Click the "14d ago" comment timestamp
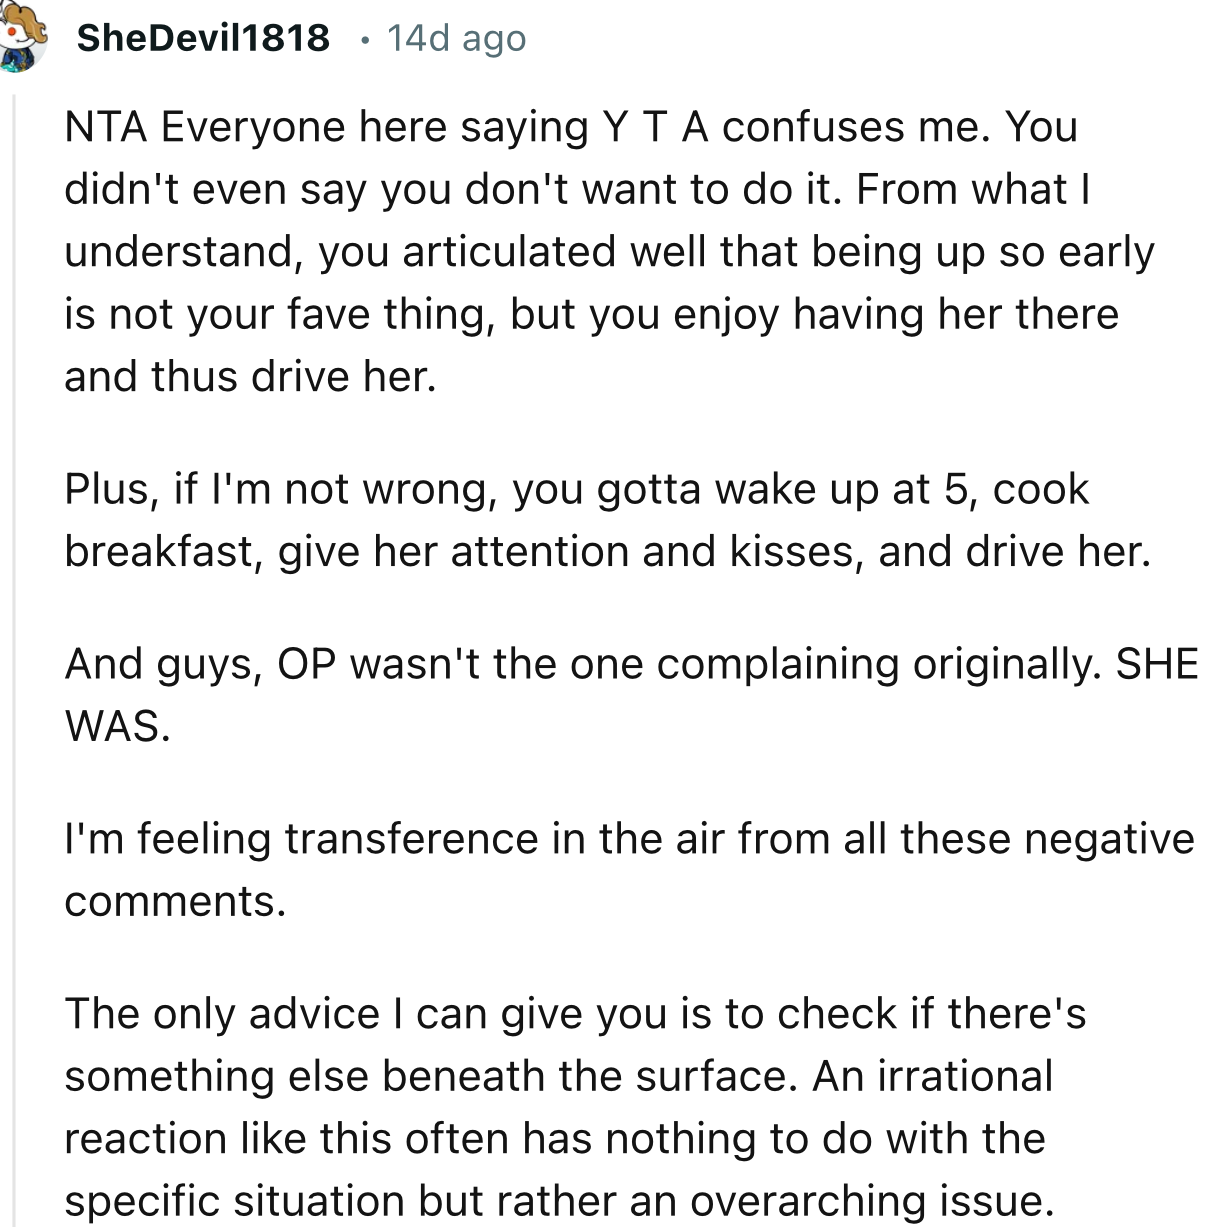 click(x=456, y=38)
